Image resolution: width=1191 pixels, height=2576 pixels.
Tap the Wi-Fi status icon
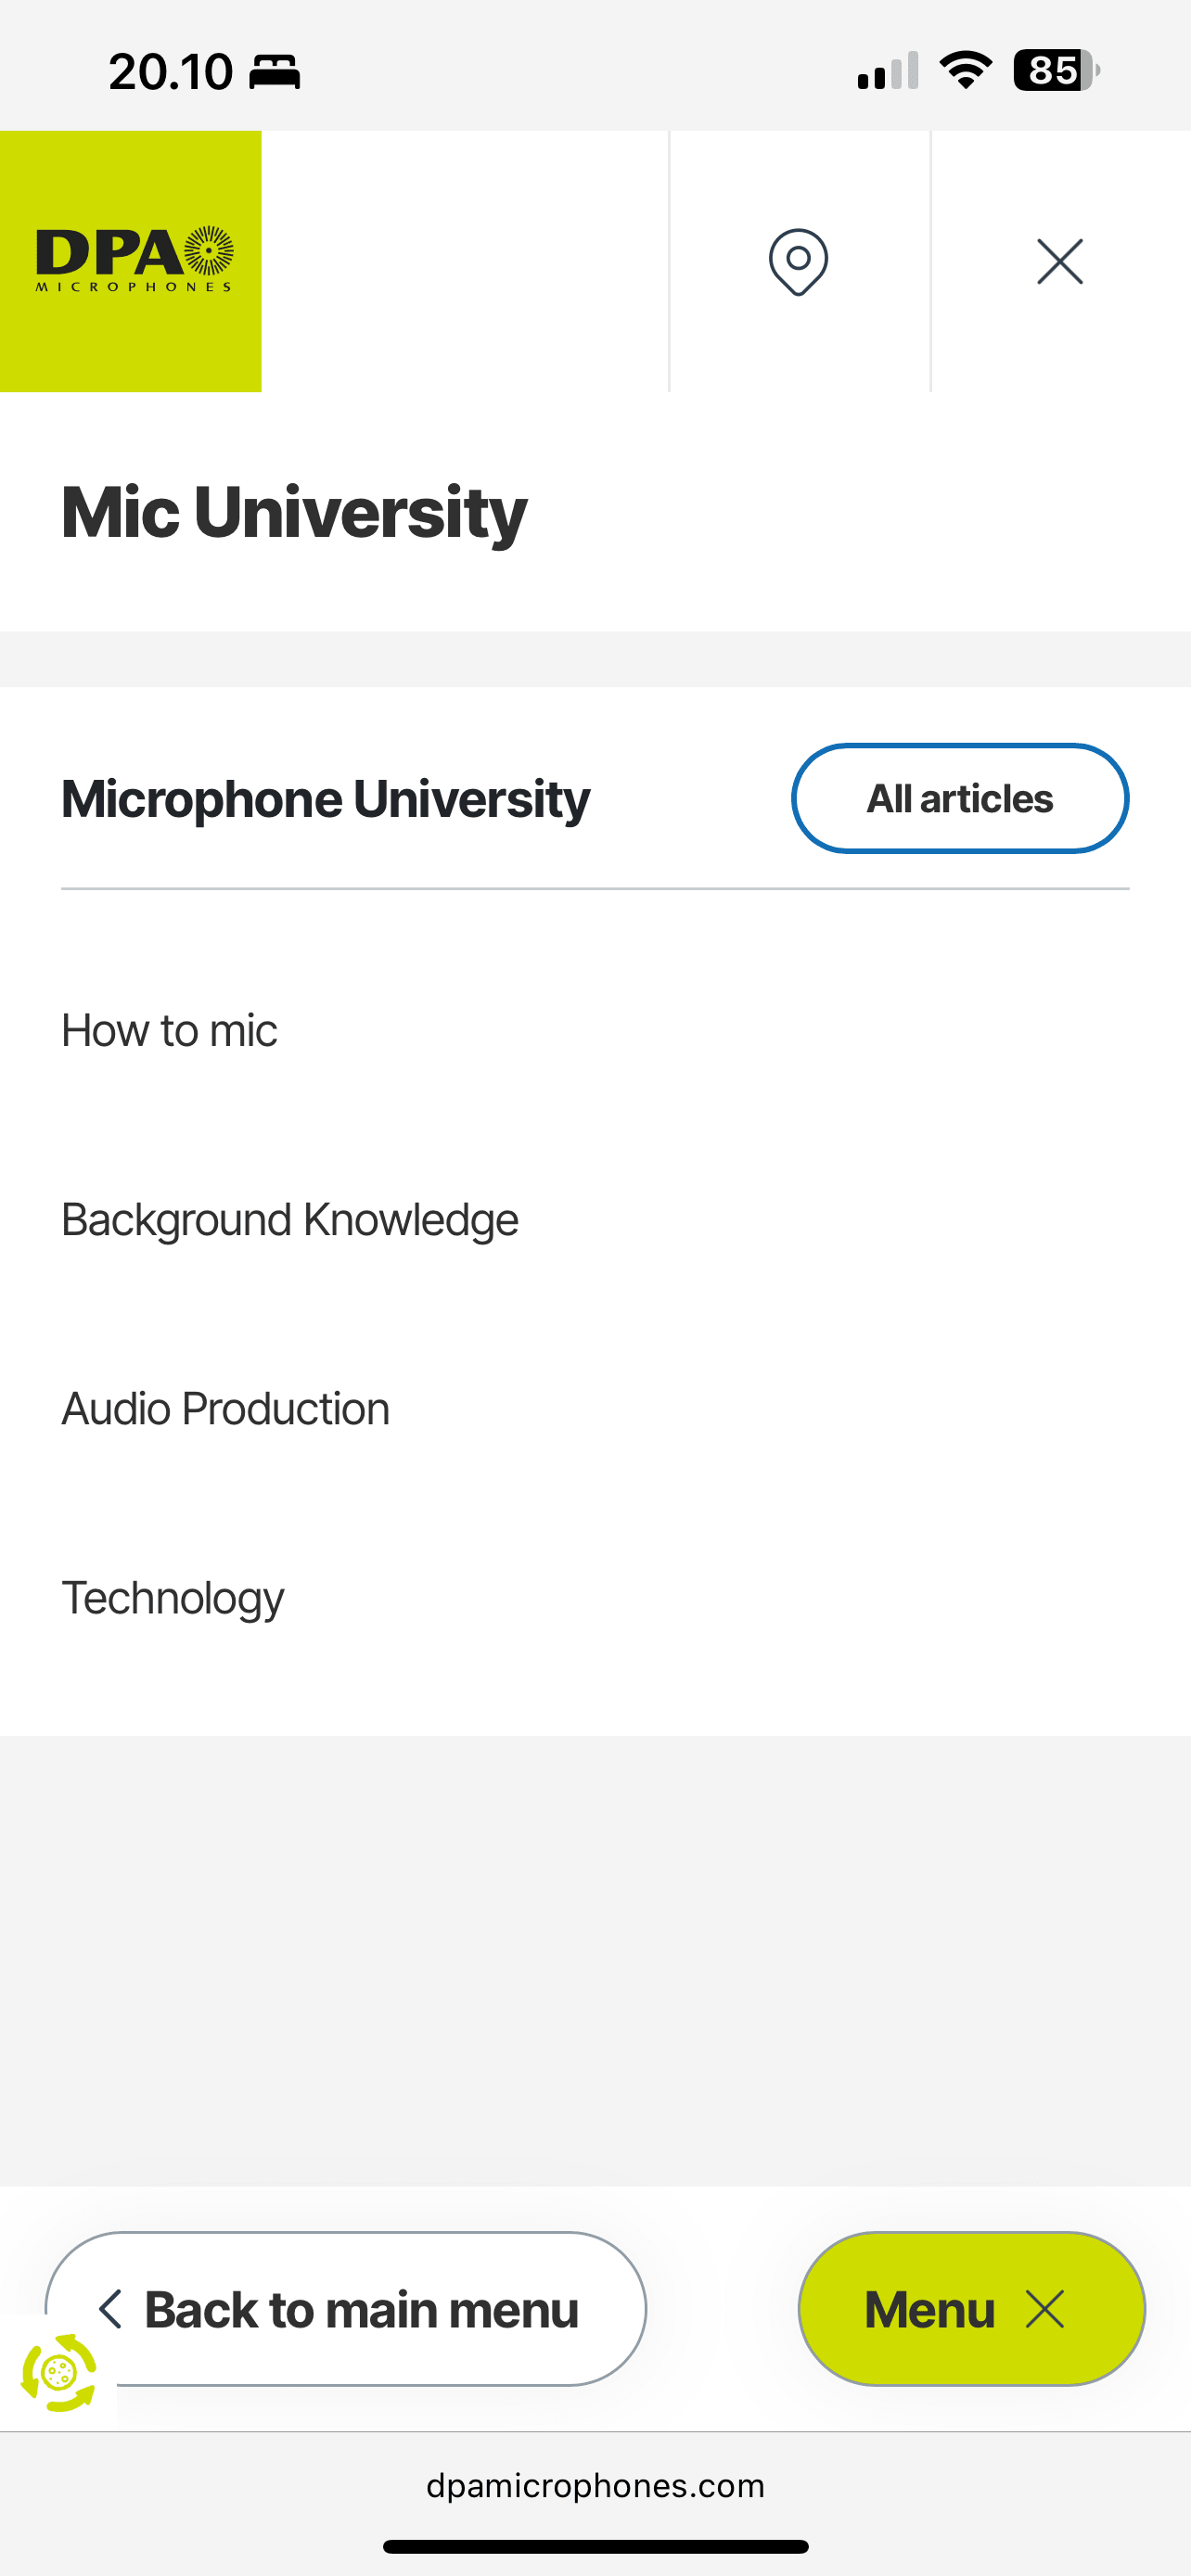(965, 70)
